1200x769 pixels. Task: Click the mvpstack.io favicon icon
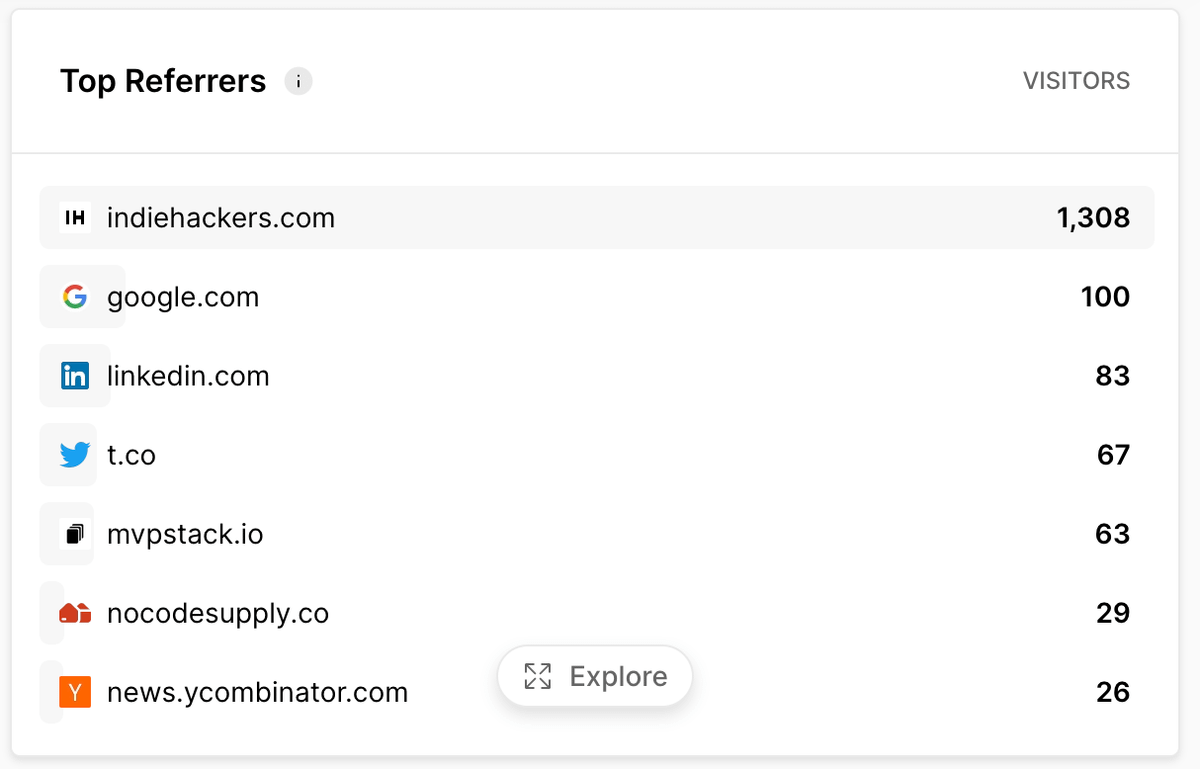(x=75, y=534)
